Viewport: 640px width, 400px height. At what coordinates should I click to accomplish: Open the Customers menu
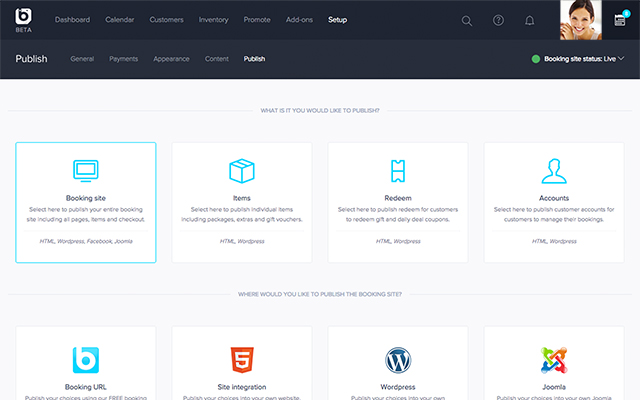point(167,20)
